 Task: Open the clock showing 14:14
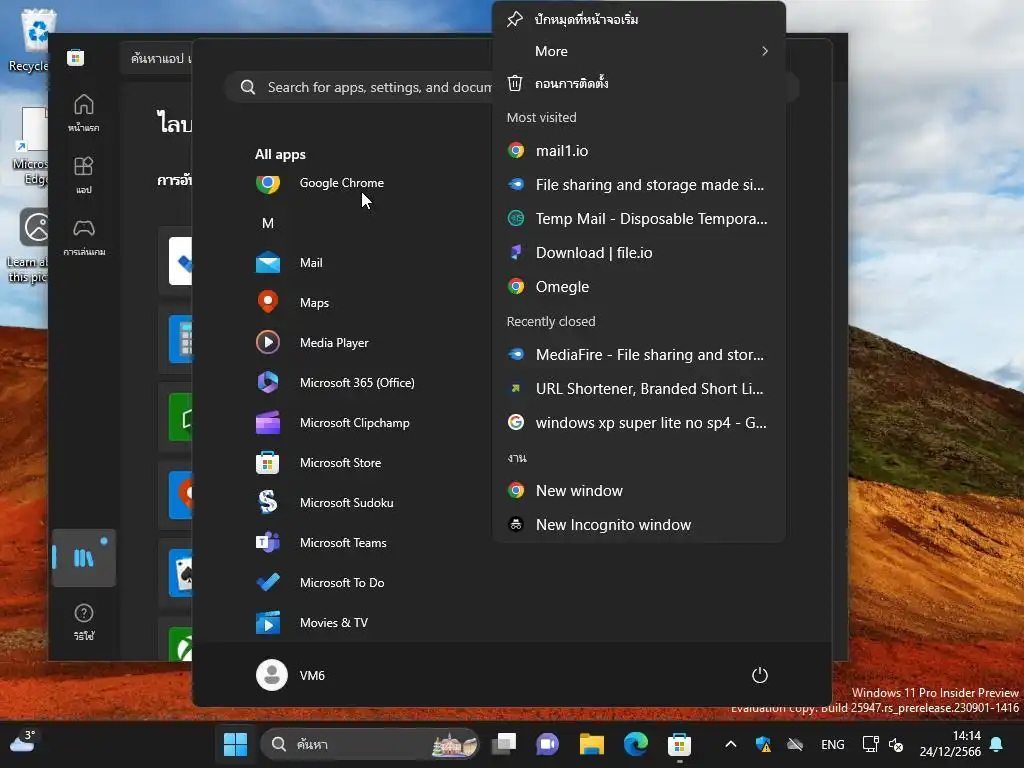click(x=950, y=744)
